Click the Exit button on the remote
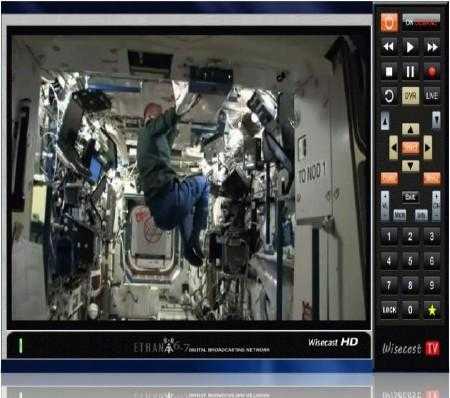450x398 pixels. point(410,197)
